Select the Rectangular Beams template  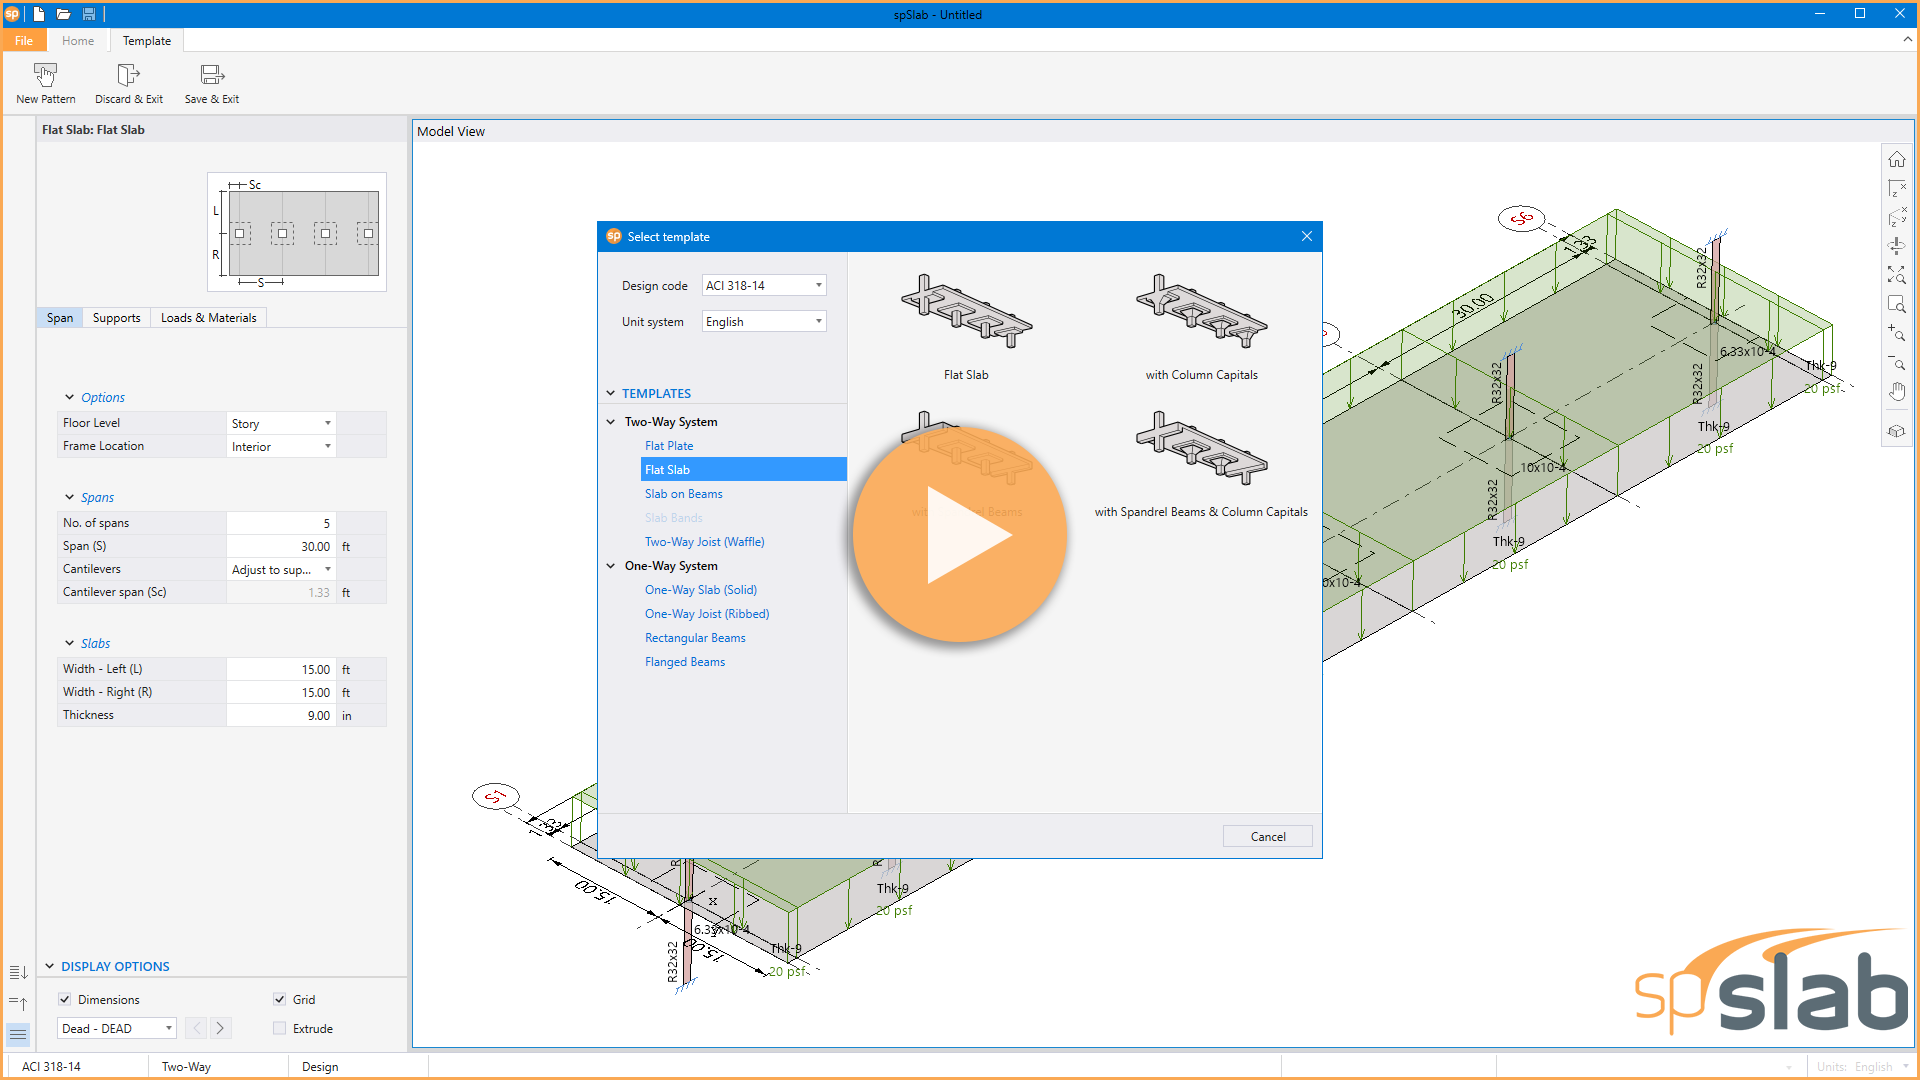coord(695,638)
